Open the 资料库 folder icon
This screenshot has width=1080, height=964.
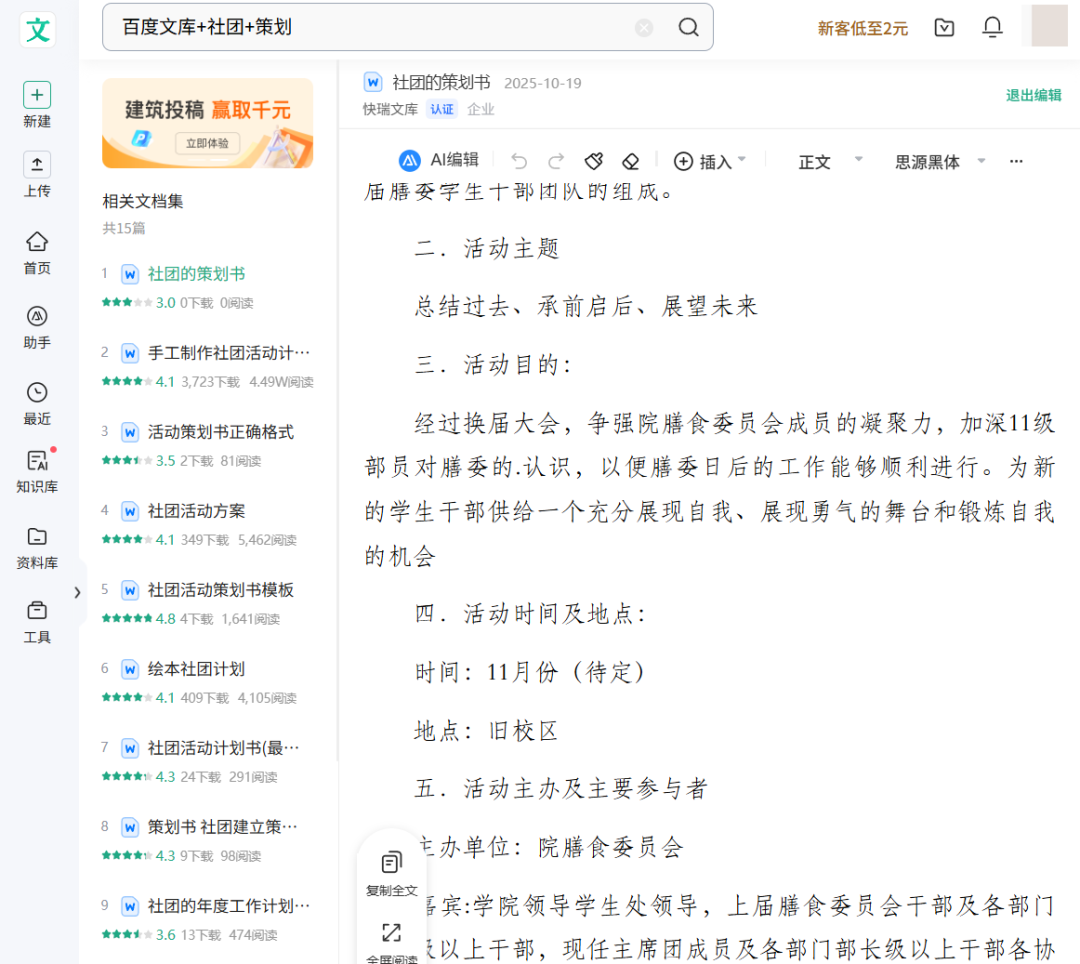pos(37,536)
